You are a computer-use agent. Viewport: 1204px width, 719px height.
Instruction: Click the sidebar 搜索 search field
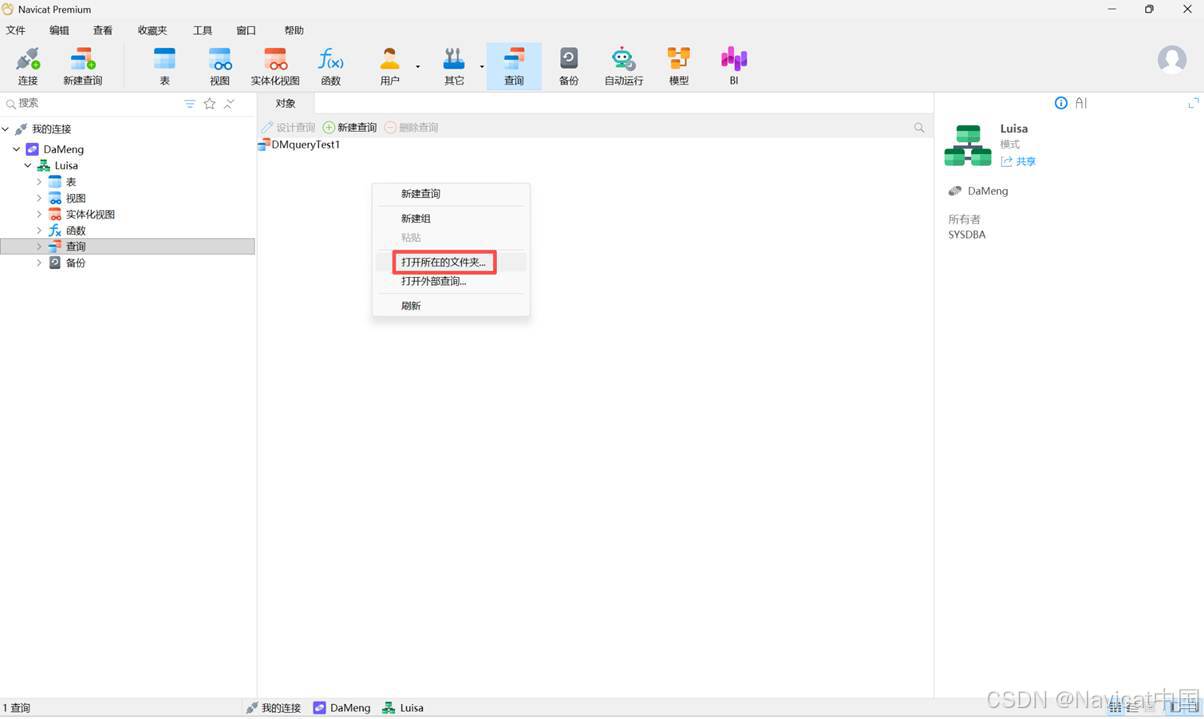90,103
